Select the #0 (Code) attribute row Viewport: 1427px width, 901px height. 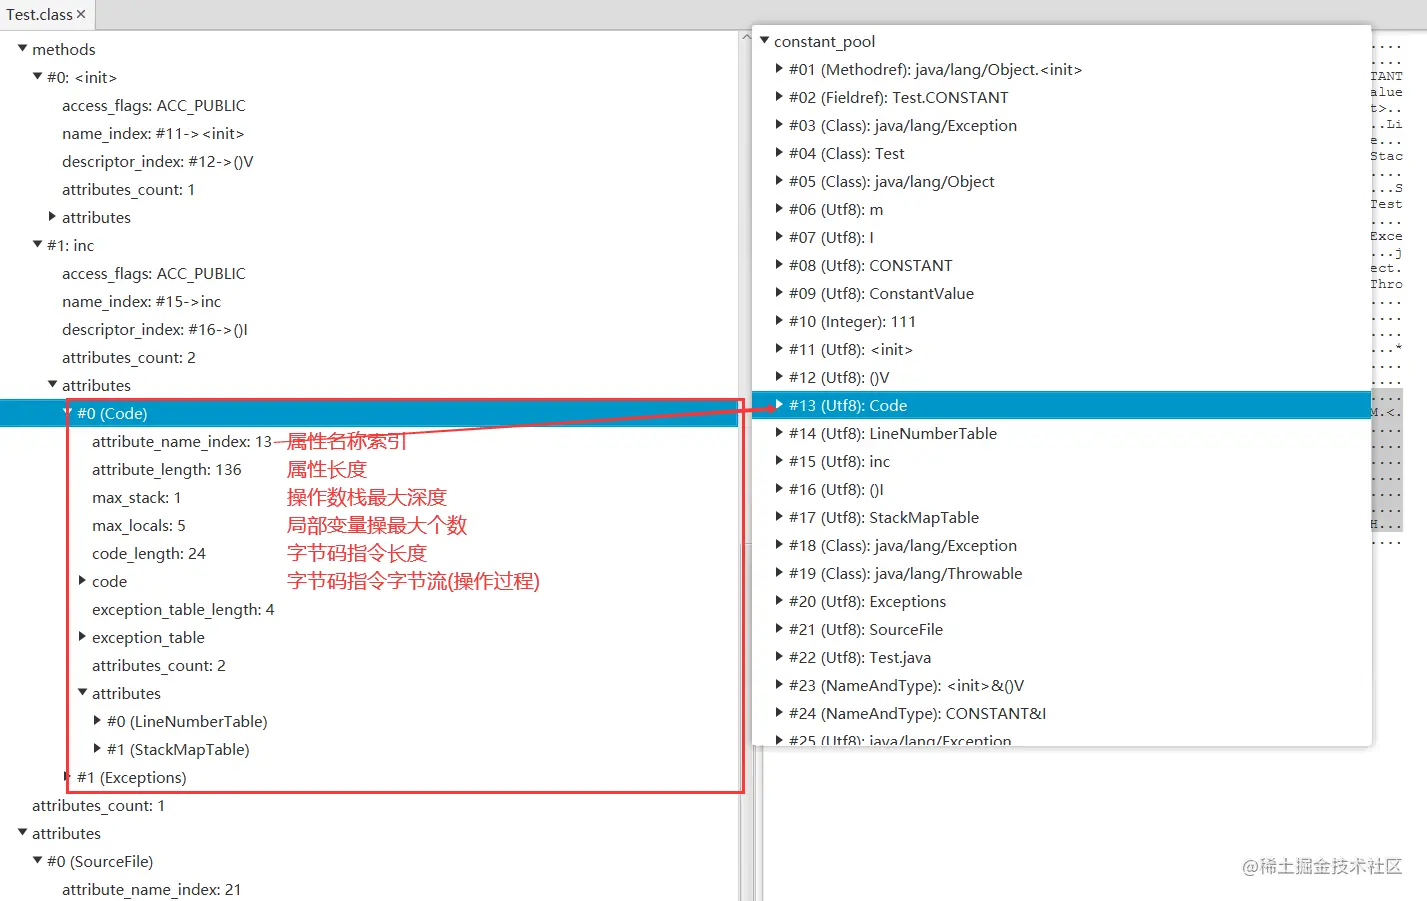(x=369, y=413)
